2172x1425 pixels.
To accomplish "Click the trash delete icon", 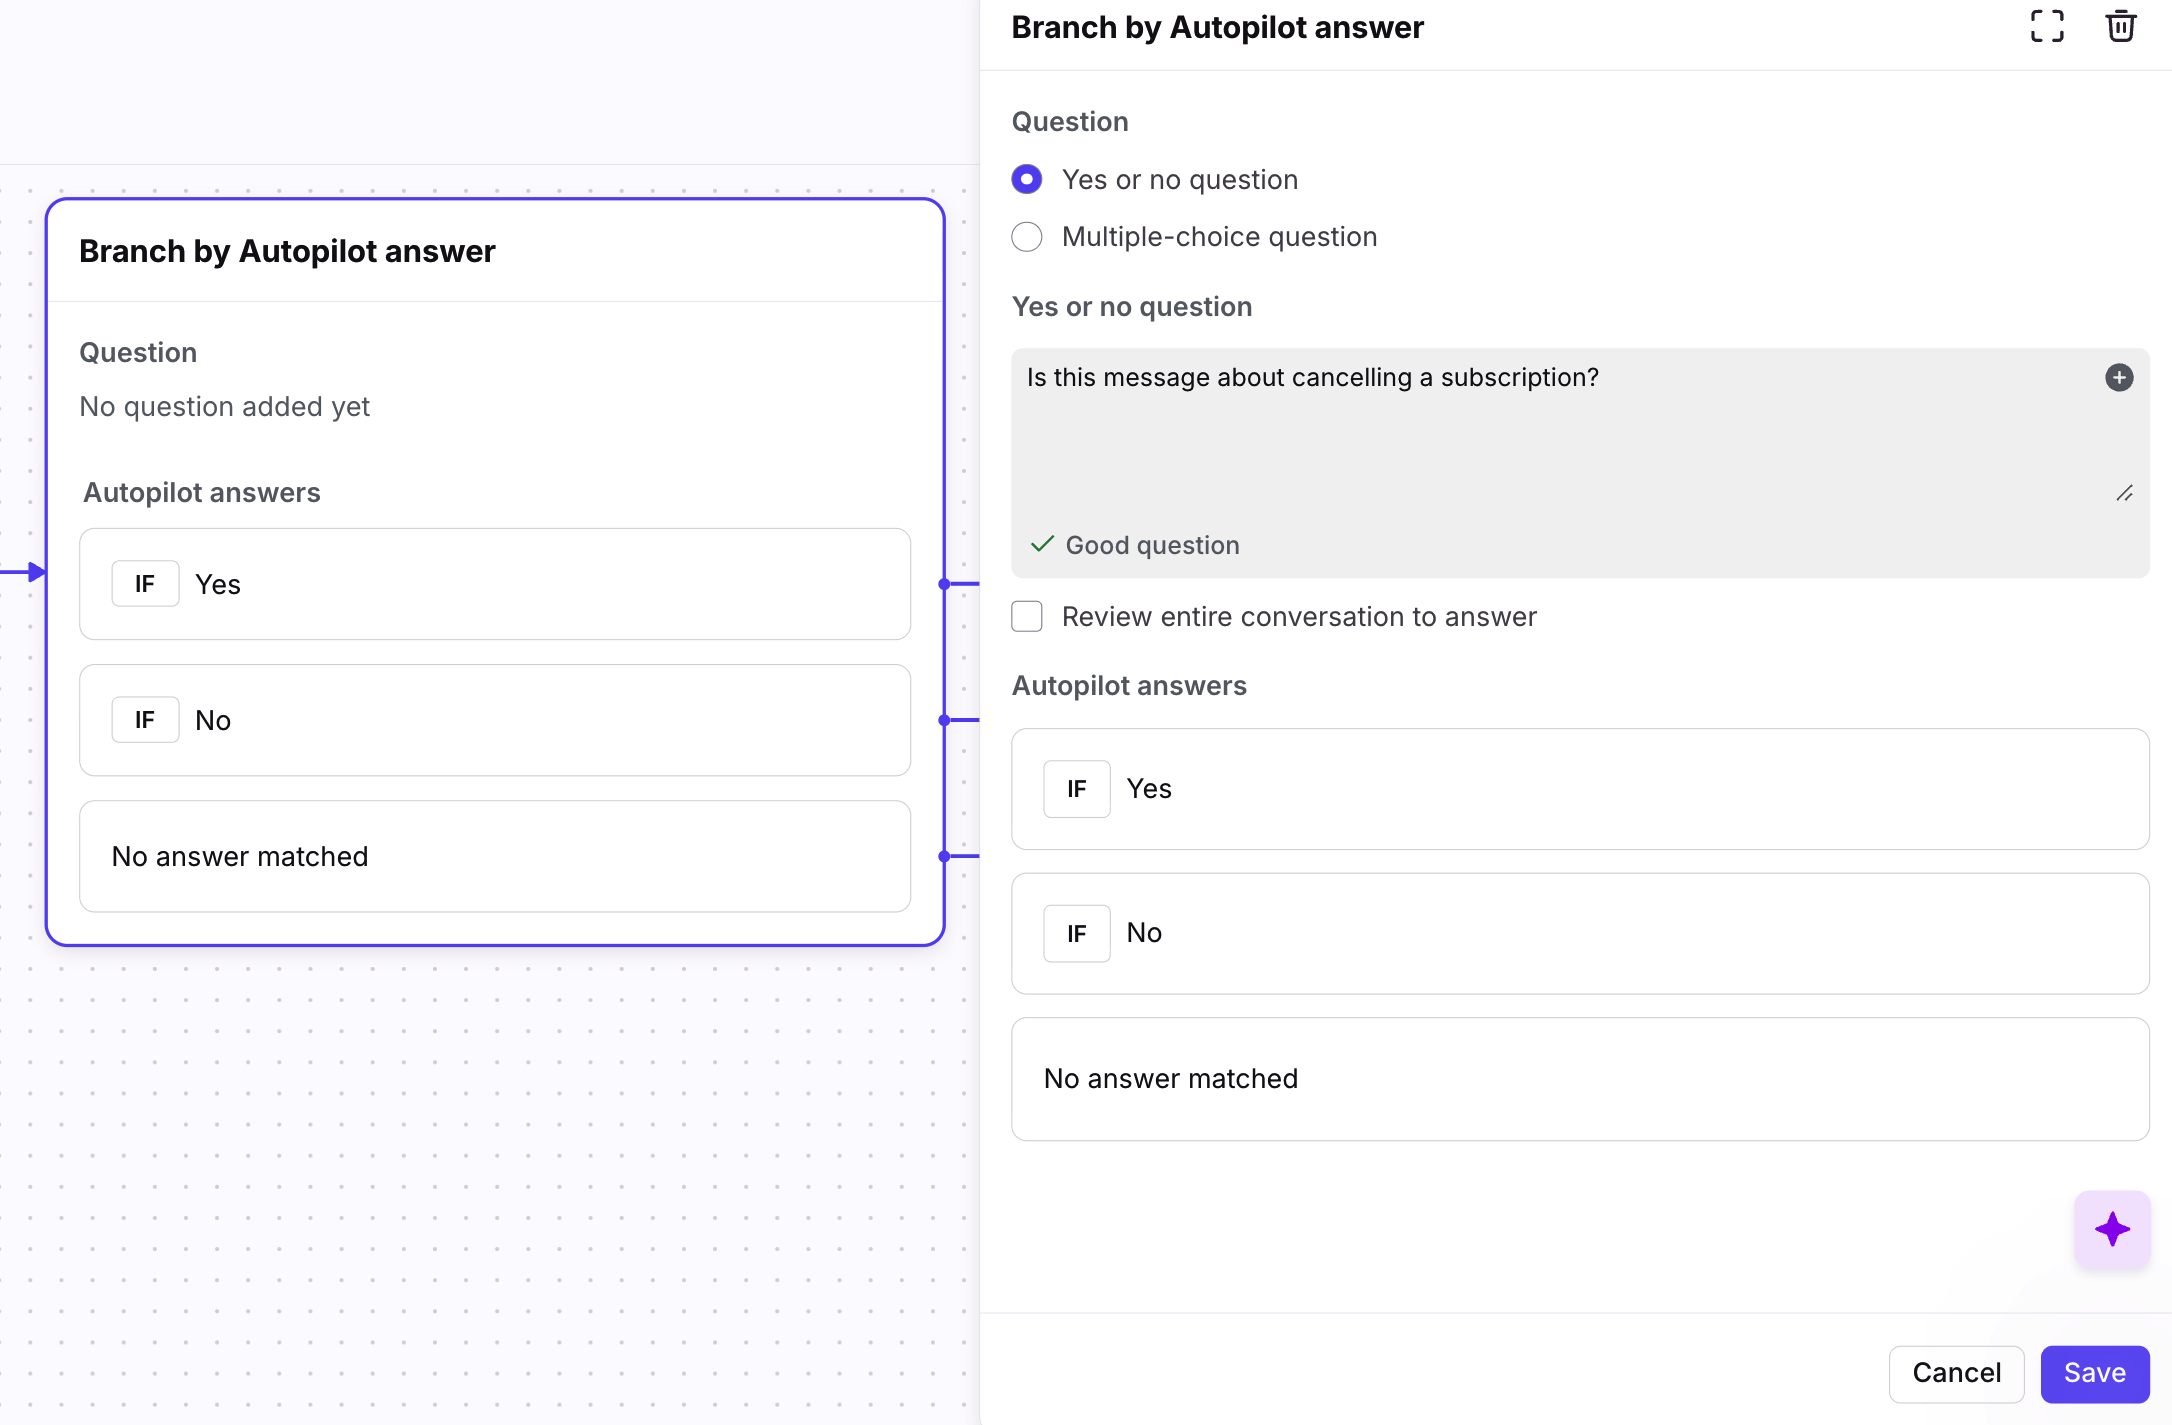I will 2121,27.
